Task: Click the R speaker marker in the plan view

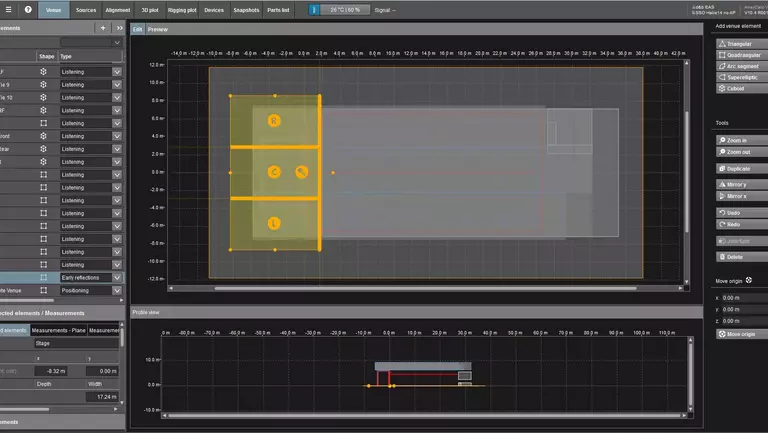Action: (274, 121)
